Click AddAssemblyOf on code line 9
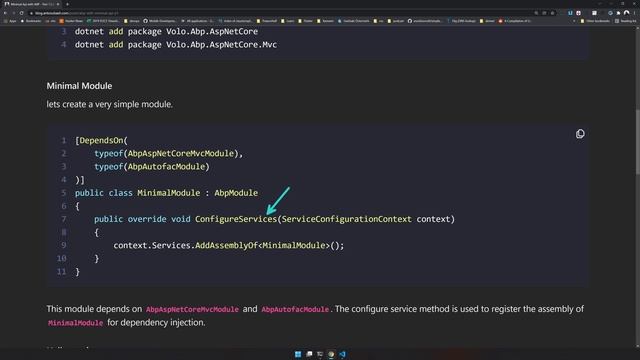This screenshot has width=640, height=360. [227, 245]
